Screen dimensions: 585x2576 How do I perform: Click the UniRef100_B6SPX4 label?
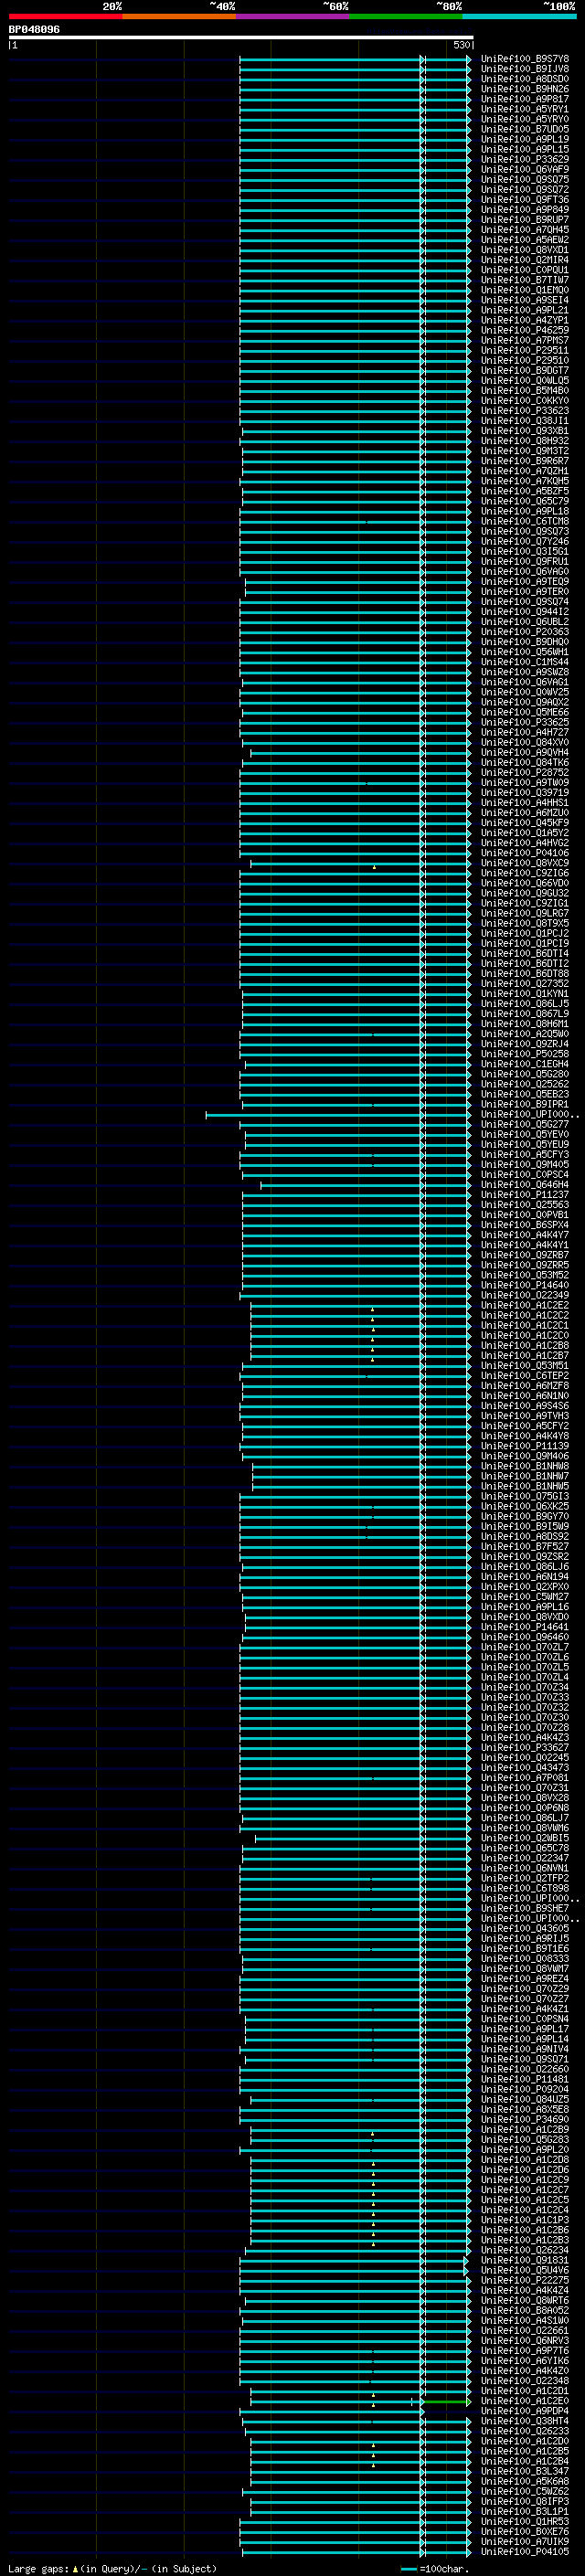[525, 1225]
